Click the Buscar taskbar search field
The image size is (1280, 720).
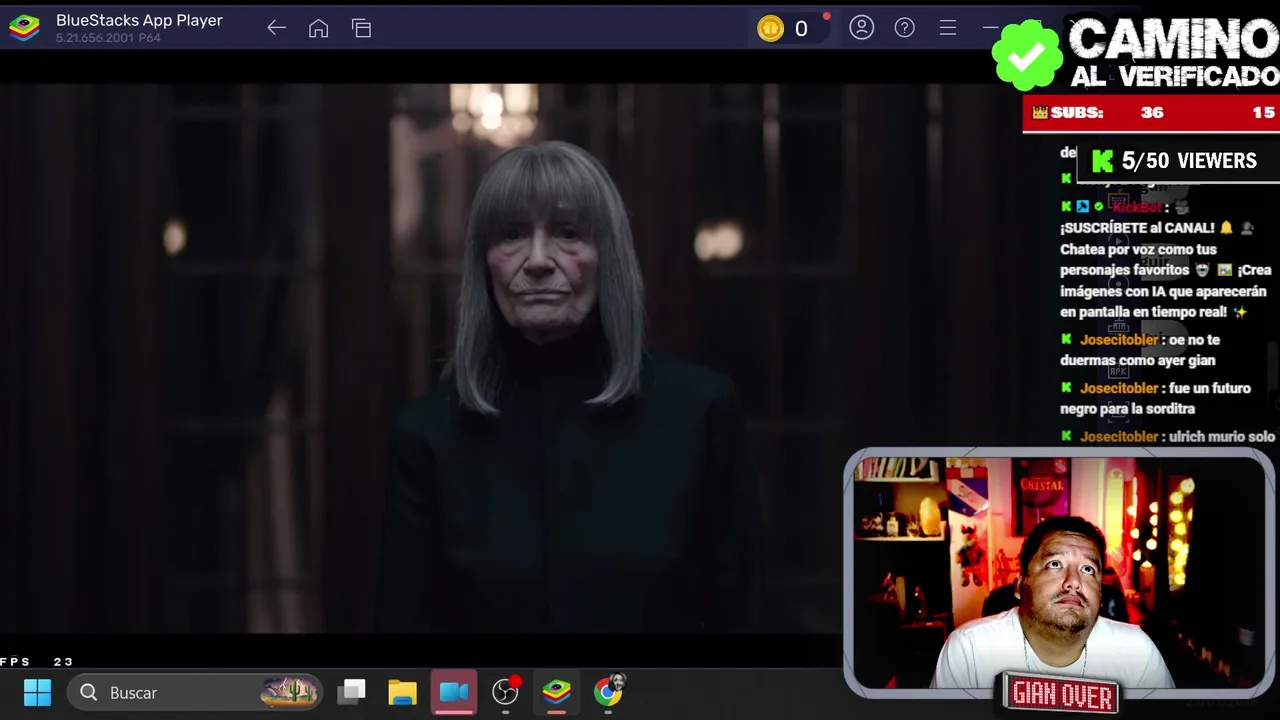pyautogui.click(x=196, y=692)
